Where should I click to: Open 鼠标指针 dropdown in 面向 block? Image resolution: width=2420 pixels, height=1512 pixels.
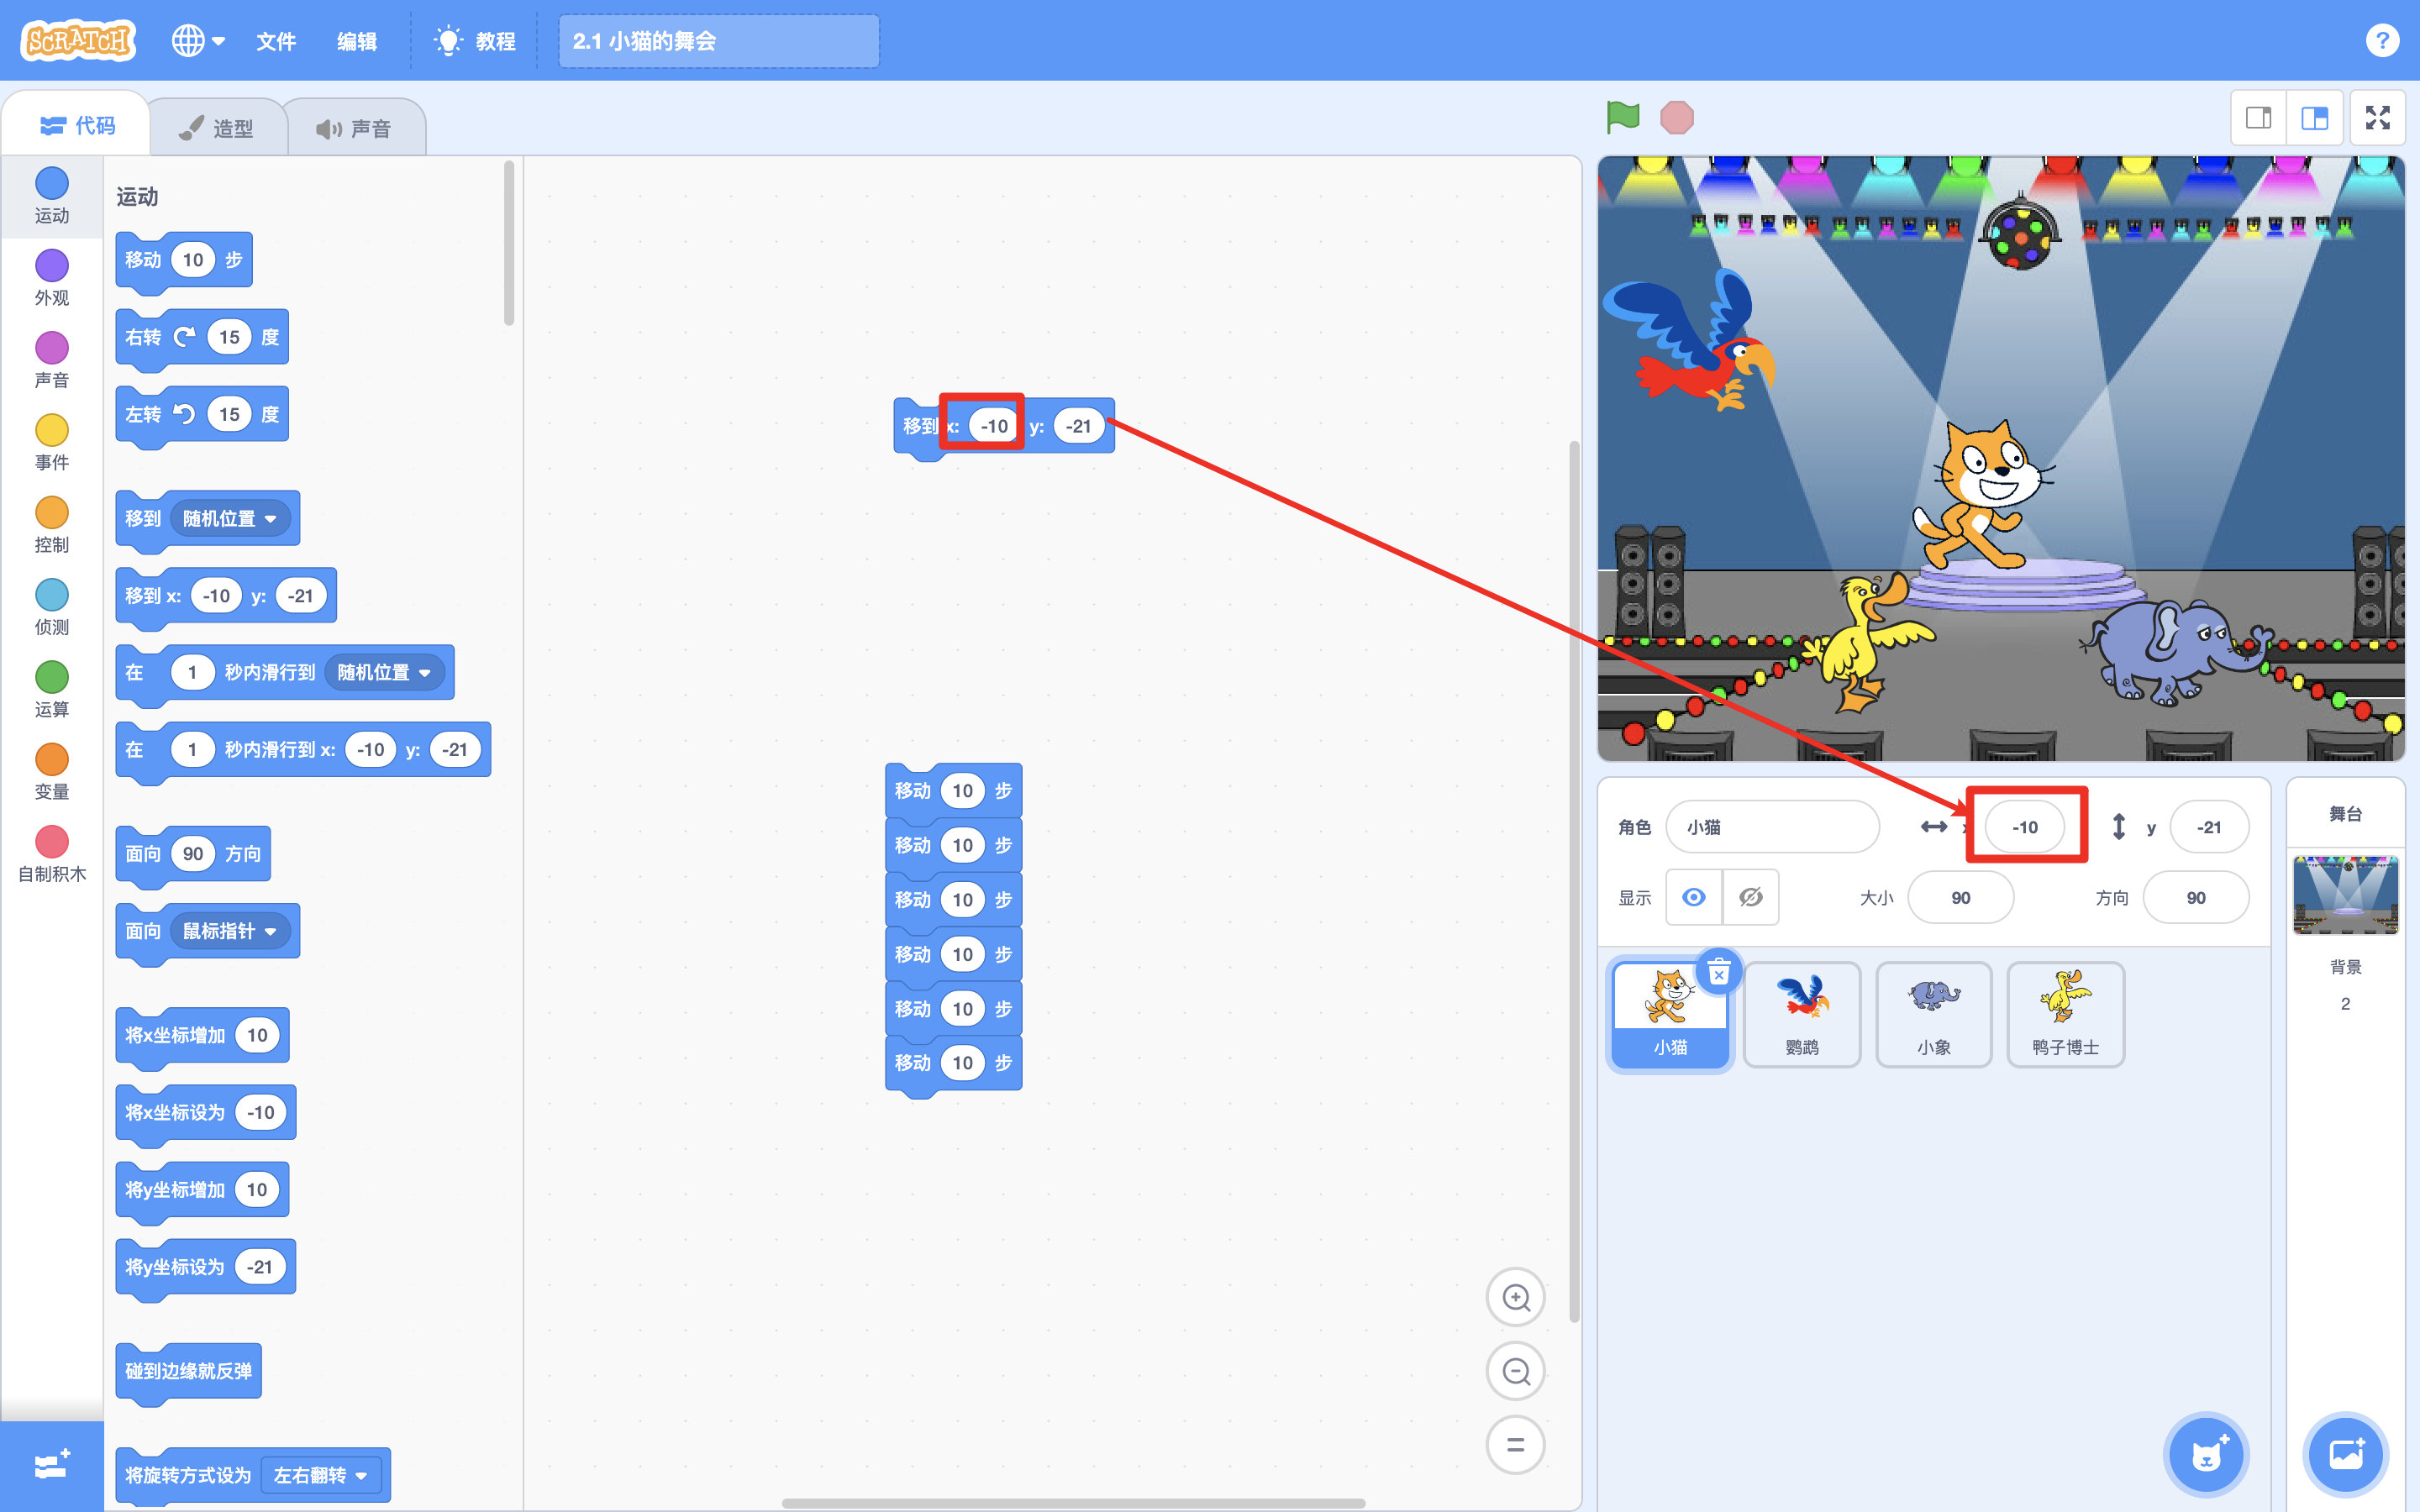coord(230,931)
